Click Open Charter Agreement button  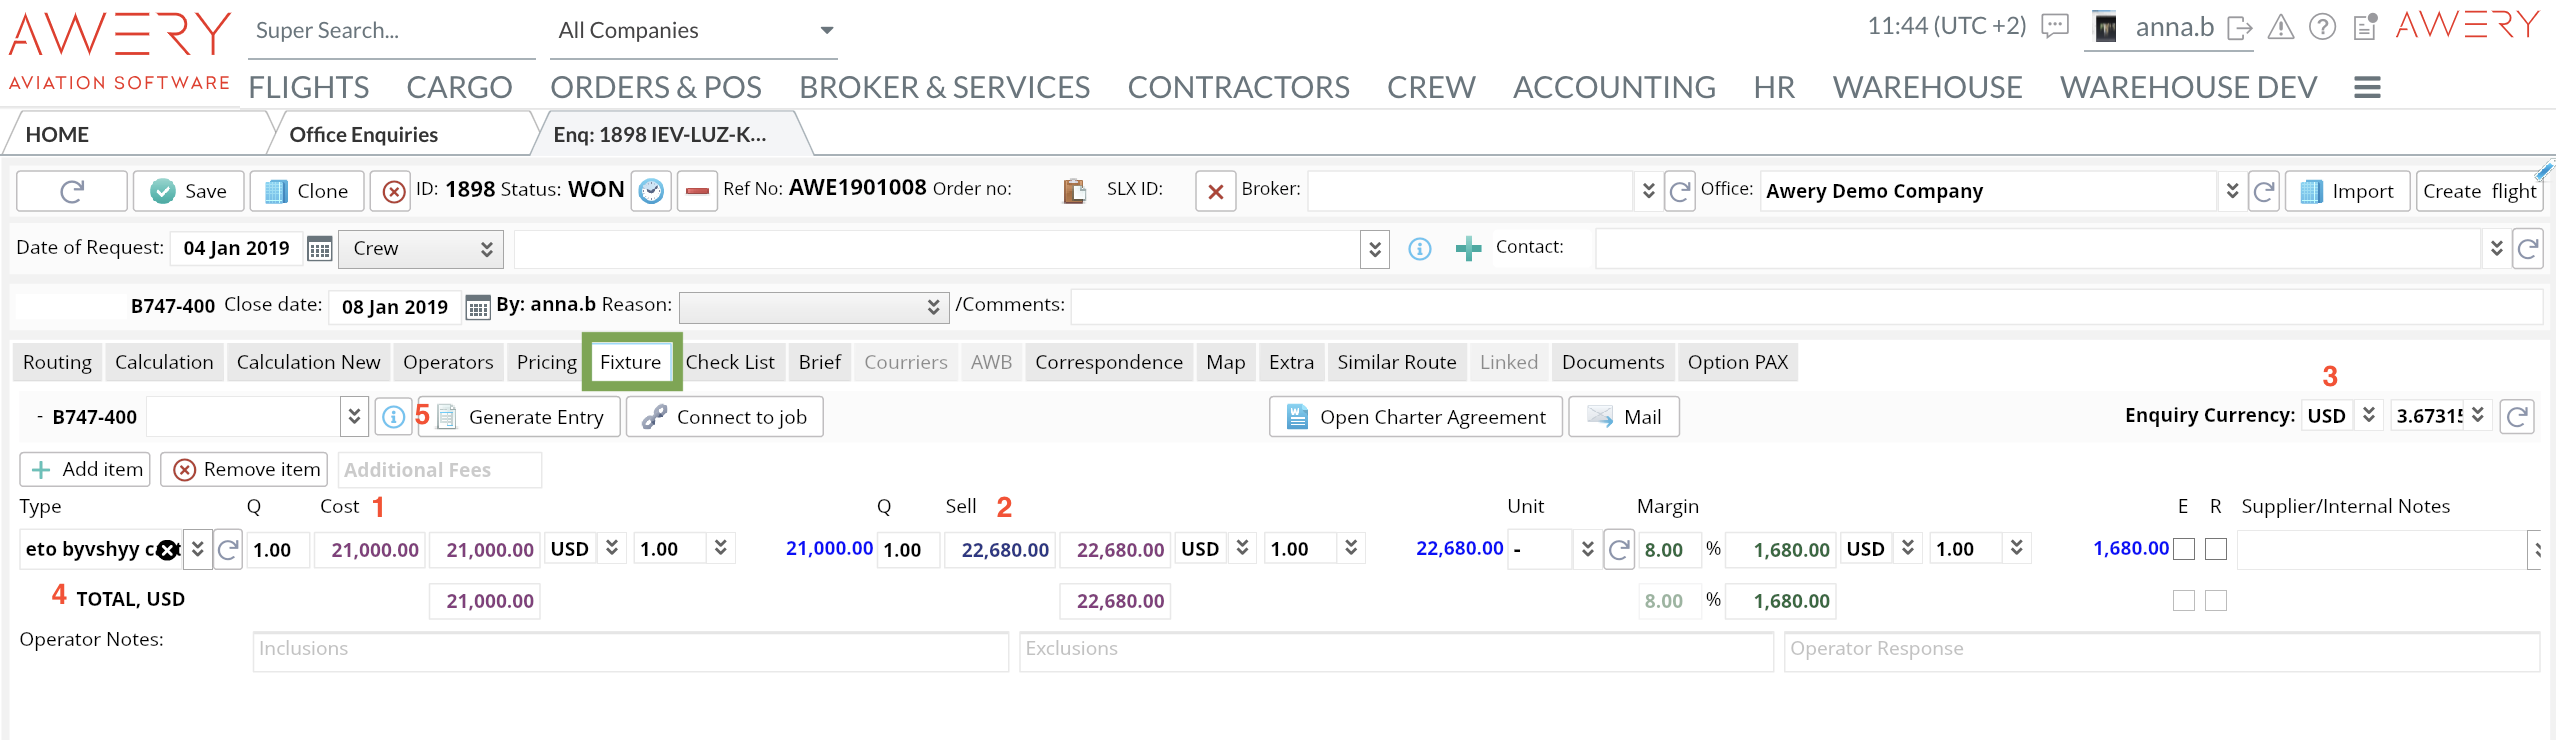[x=1415, y=417]
